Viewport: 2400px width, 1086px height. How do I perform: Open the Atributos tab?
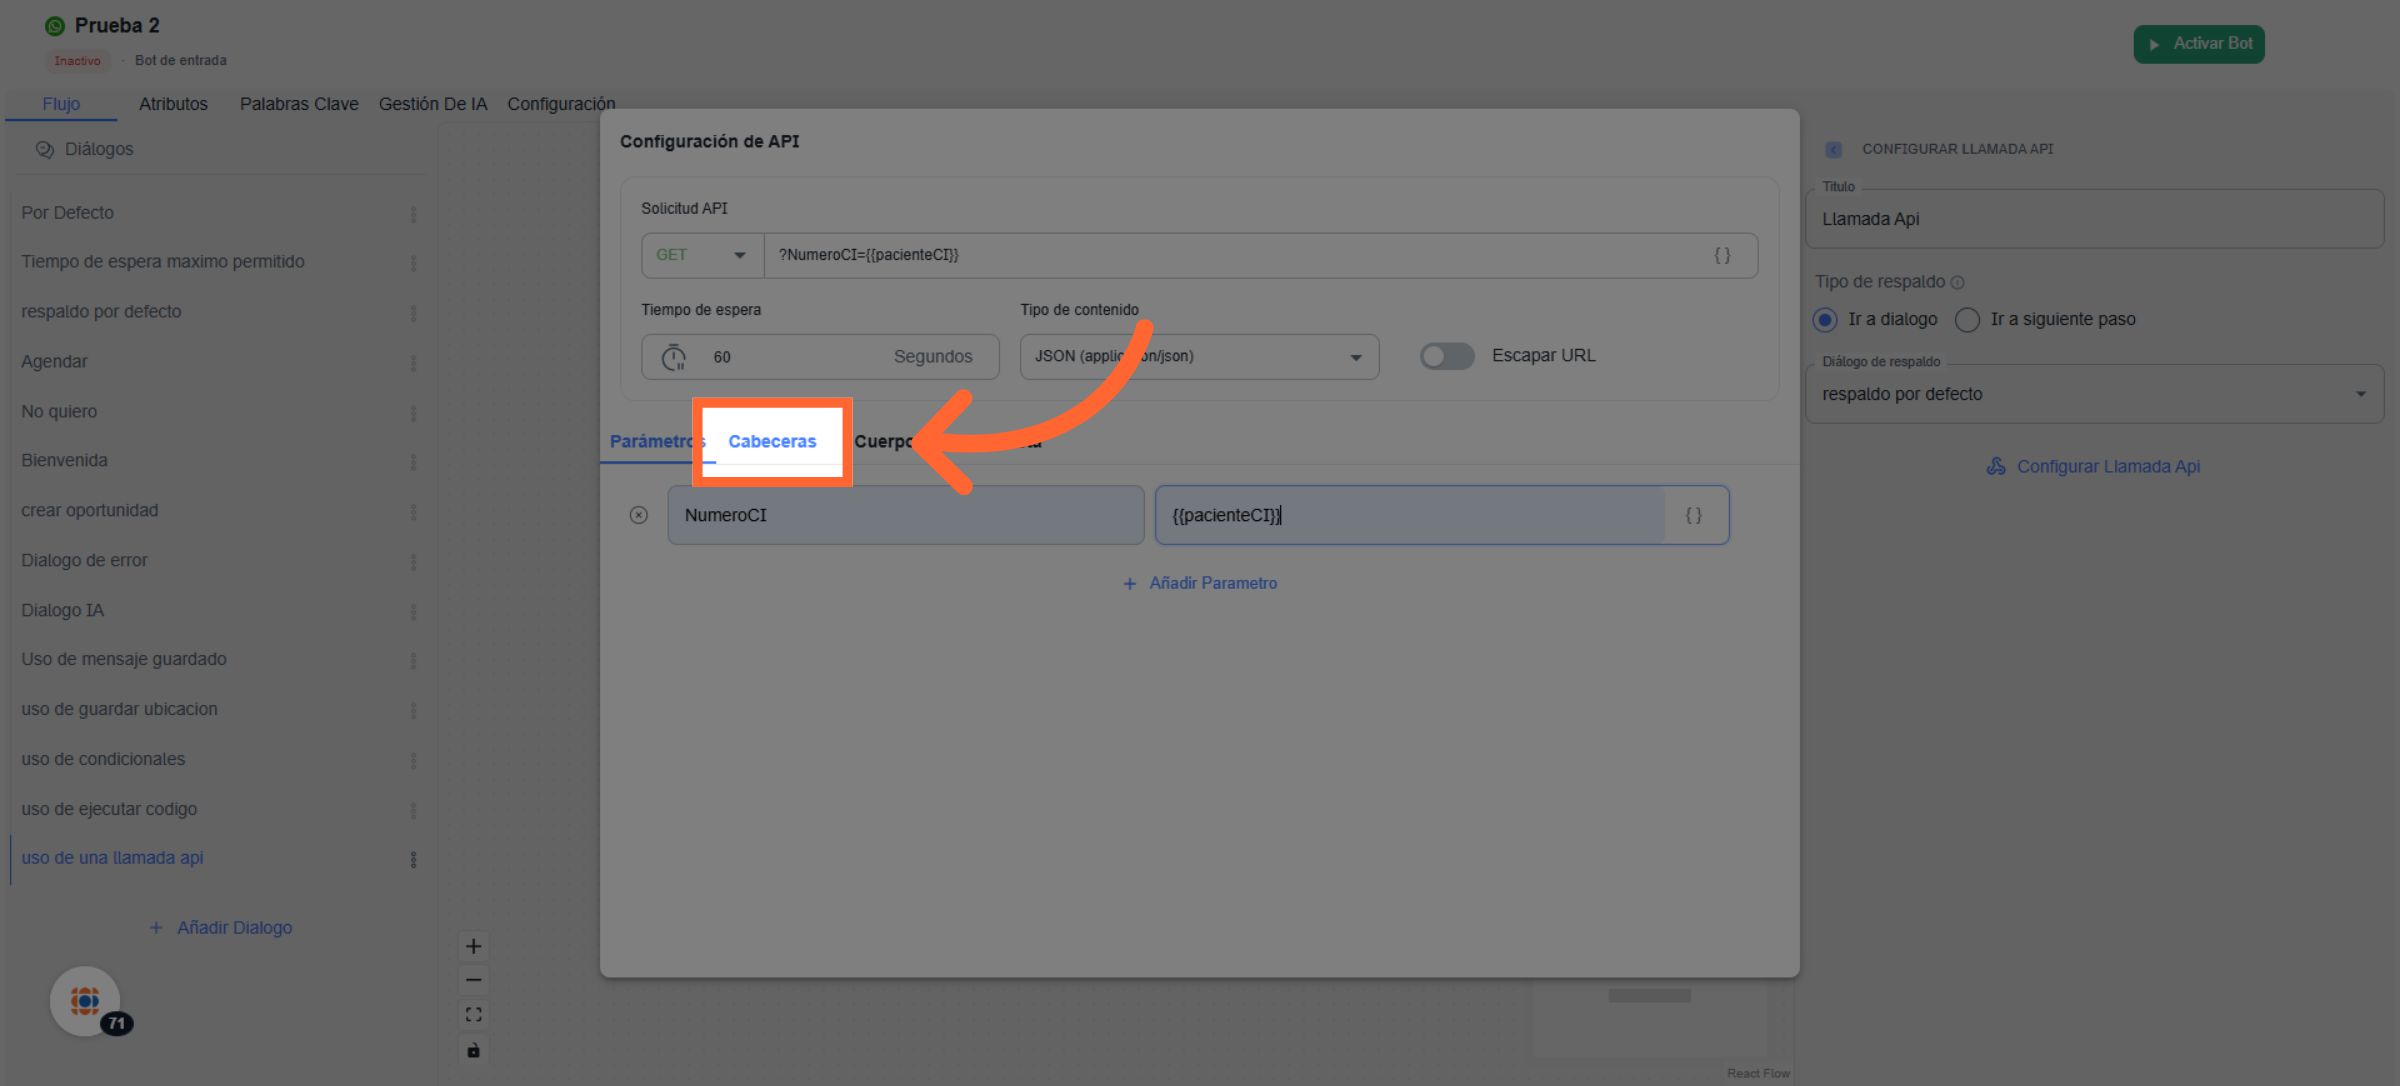point(173,104)
